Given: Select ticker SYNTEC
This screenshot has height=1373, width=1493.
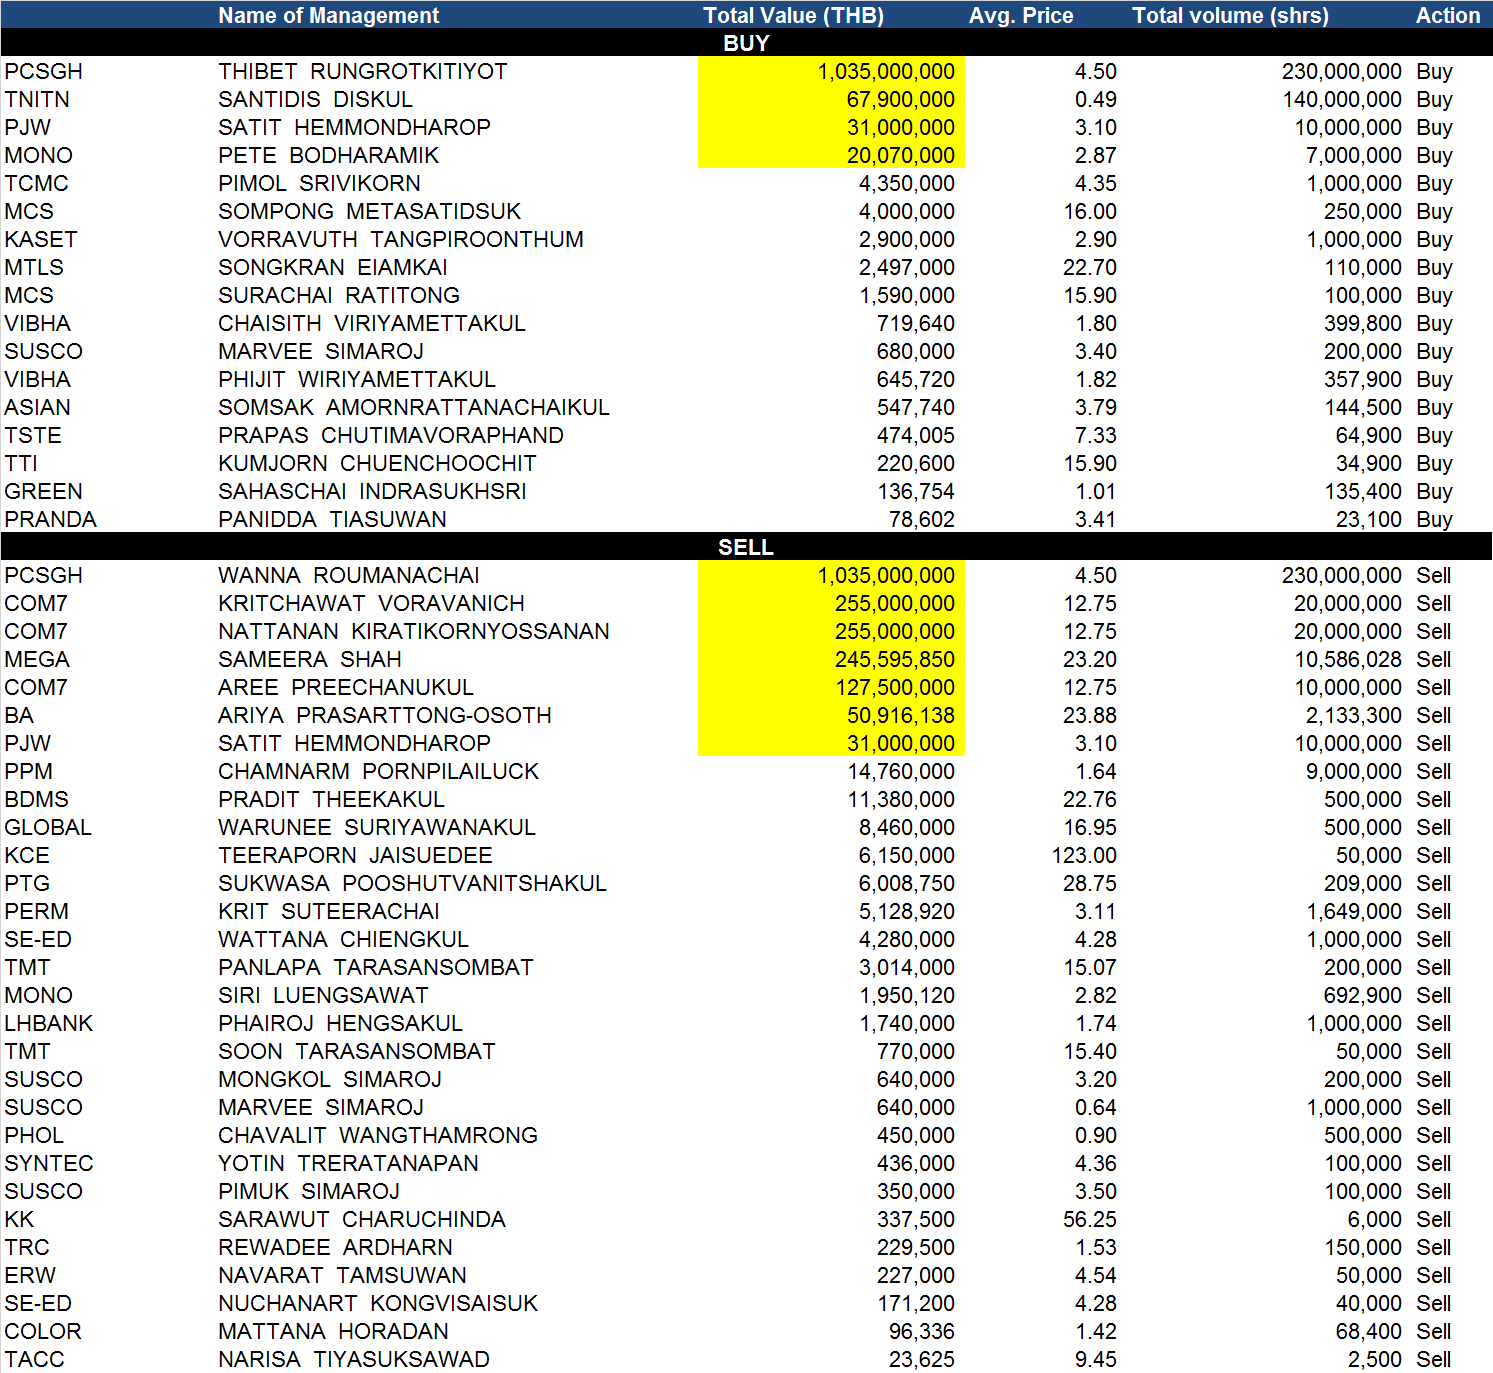Looking at the screenshot, I should click(48, 1163).
